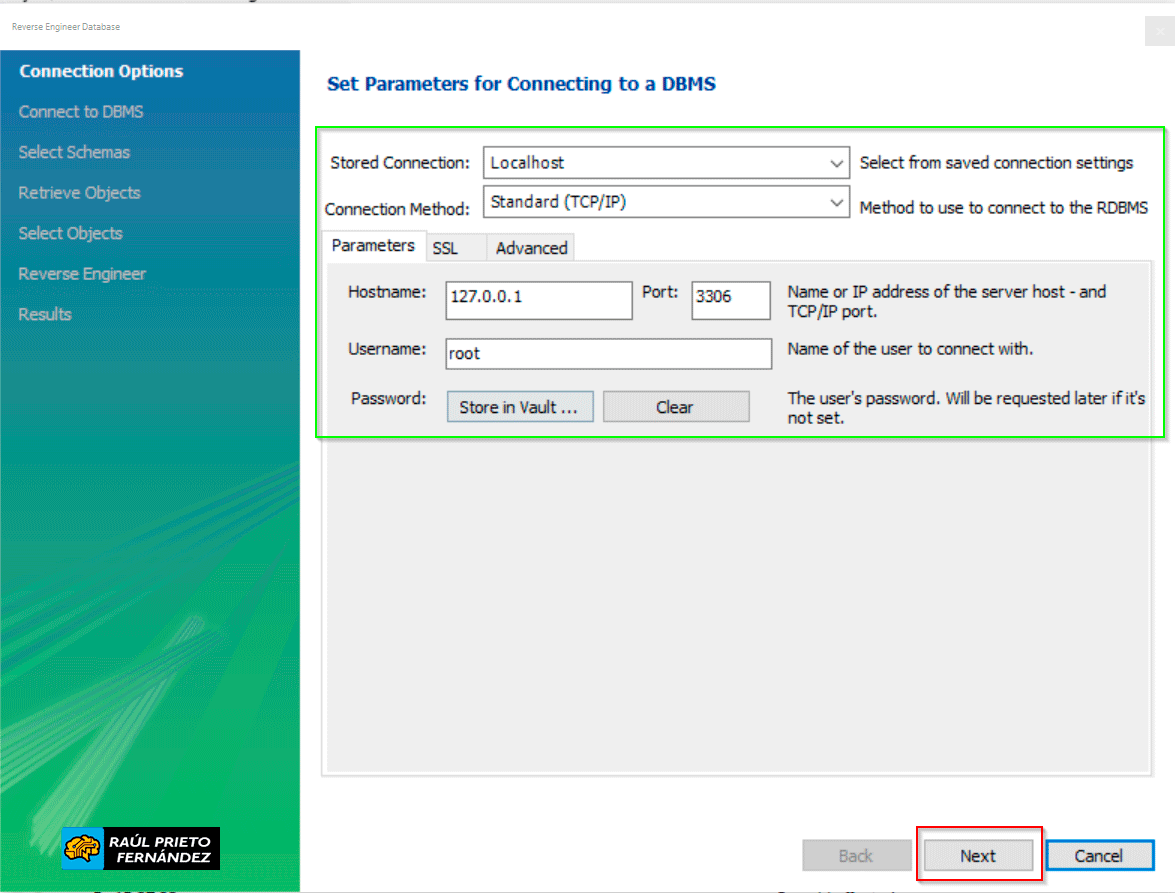Go to the Connect to DBMS step
The image size is (1175, 893).
[81, 112]
